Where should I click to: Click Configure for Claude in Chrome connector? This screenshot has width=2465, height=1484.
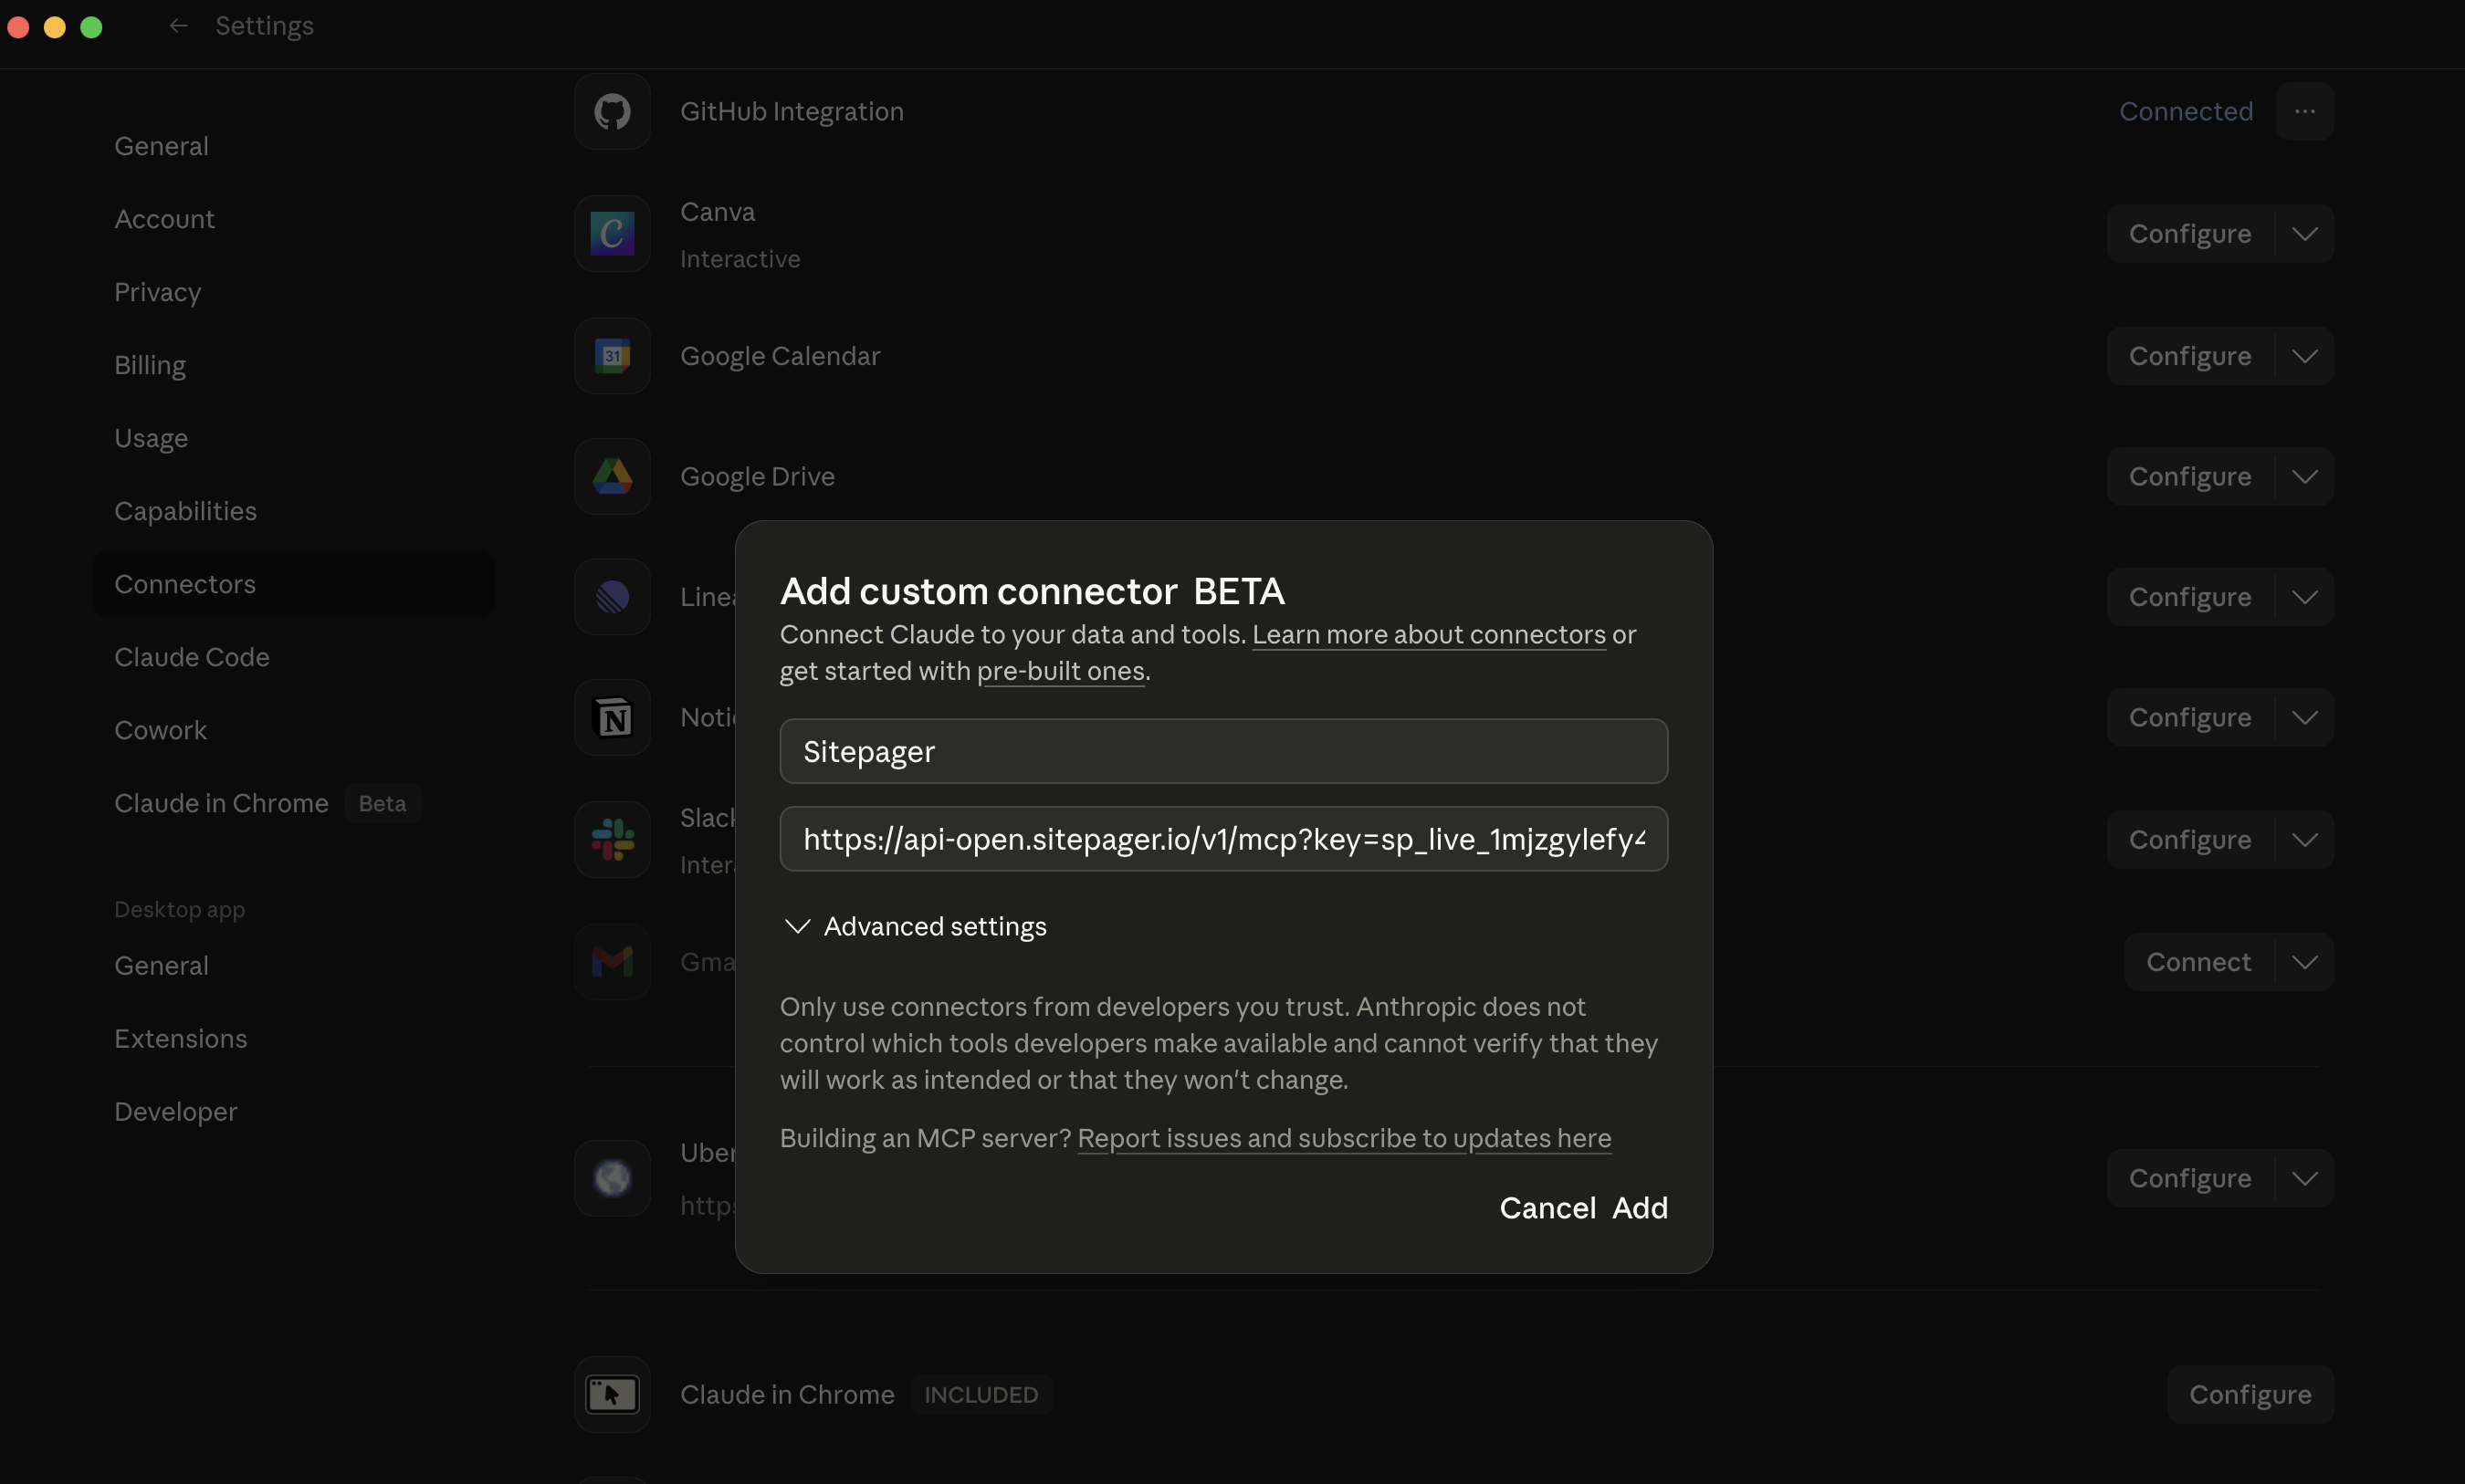pos(2250,1394)
